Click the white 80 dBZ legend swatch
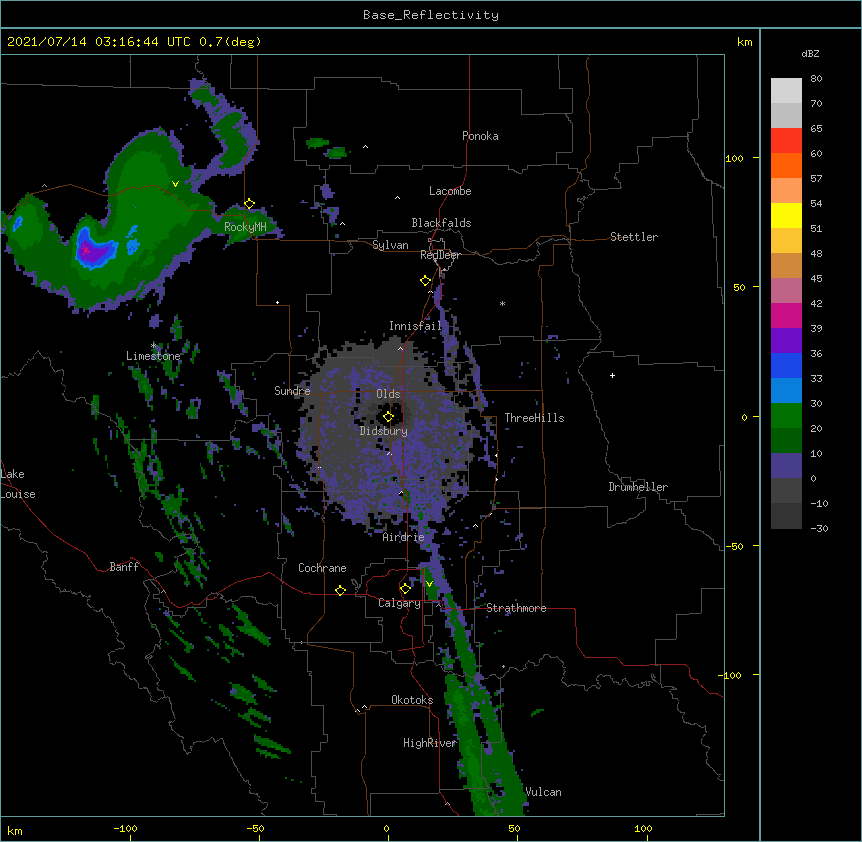The image size is (862, 842). coord(786,91)
